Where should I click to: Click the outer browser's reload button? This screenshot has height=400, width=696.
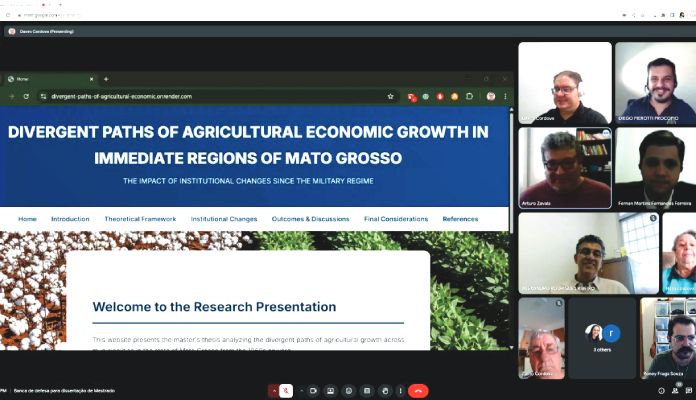pos(8,15)
